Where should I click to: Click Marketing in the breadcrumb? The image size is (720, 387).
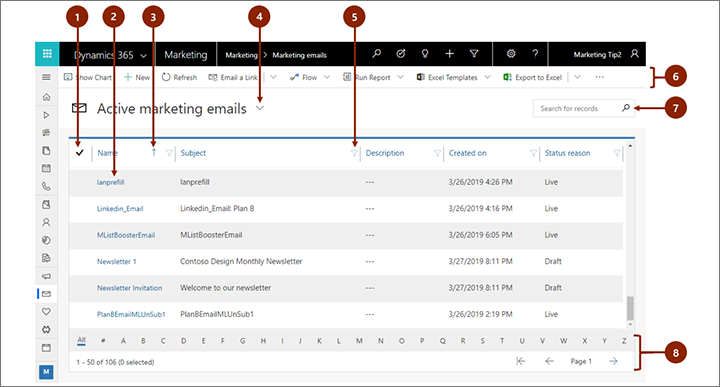[242, 55]
